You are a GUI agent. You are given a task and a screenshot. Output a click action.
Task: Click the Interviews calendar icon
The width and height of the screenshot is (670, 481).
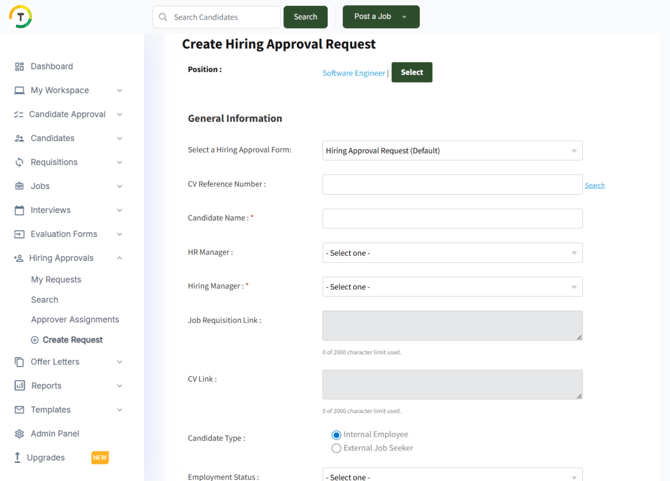click(19, 211)
